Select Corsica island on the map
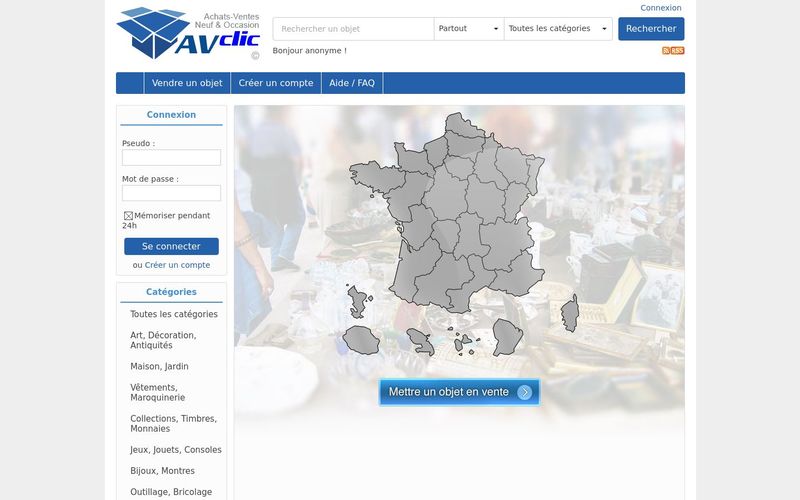This screenshot has height=500, width=800. (570, 313)
